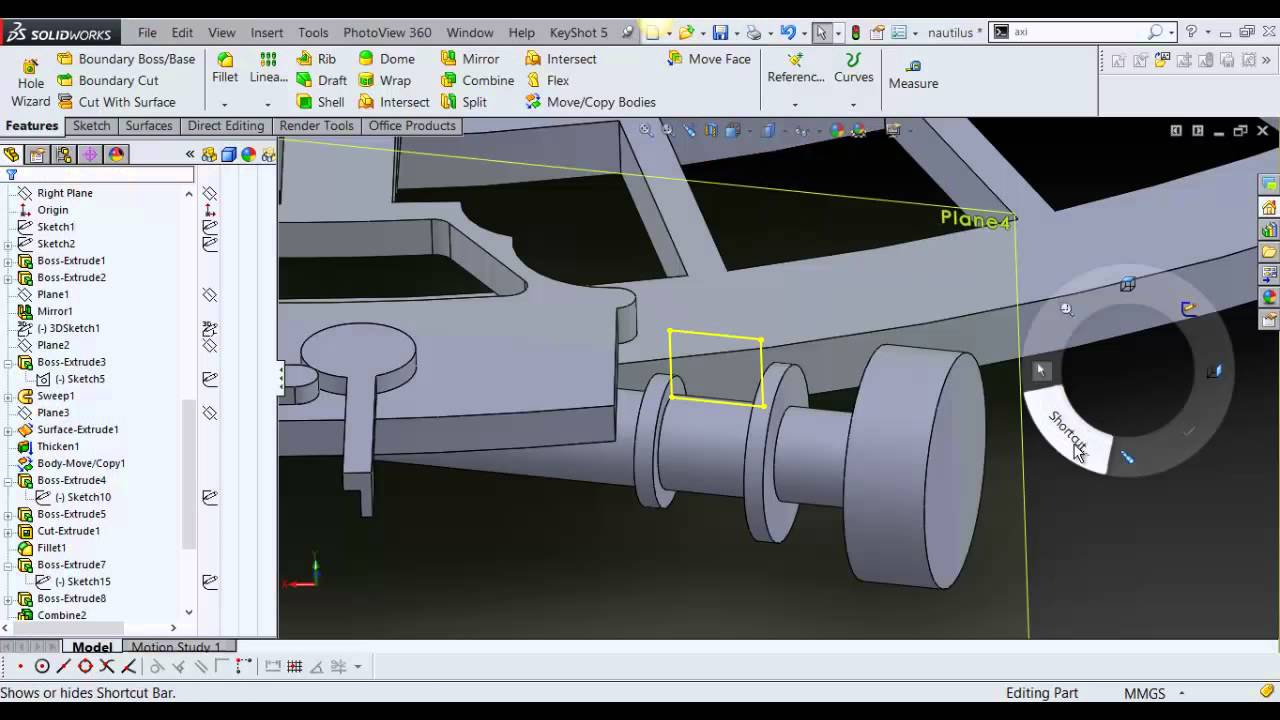Open the Measure tool

click(x=913, y=75)
